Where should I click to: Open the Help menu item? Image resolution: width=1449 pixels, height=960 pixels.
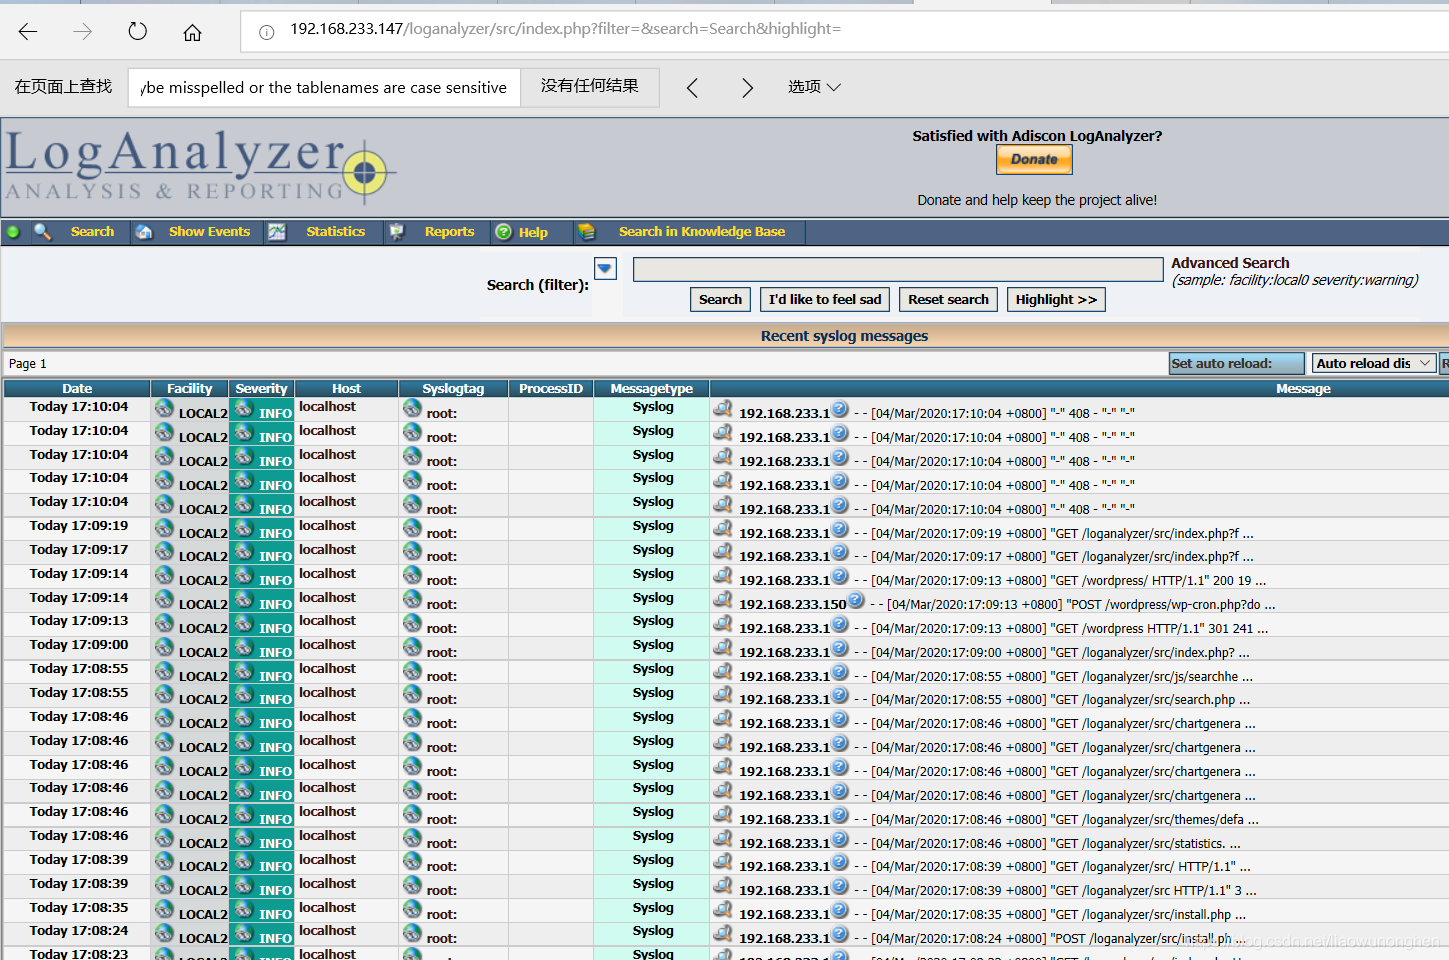[x=533, y=232]
